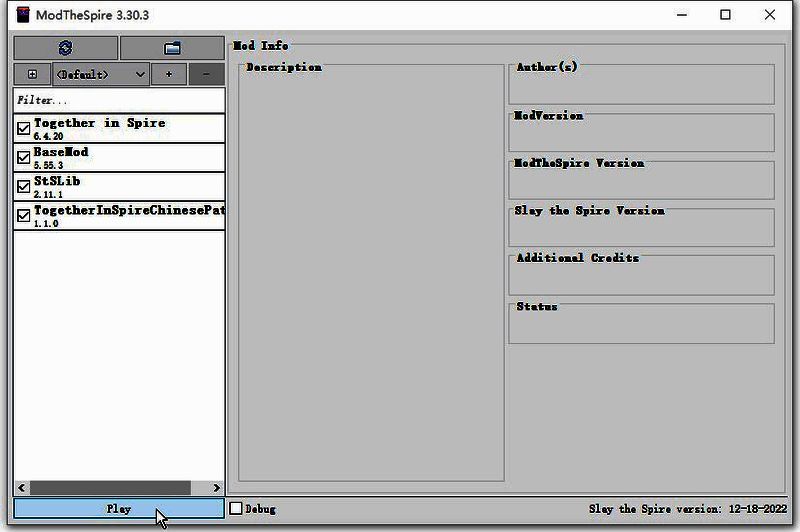Add a new profile with plus button
Screen dimensions: 800x532
coord(169,74)
